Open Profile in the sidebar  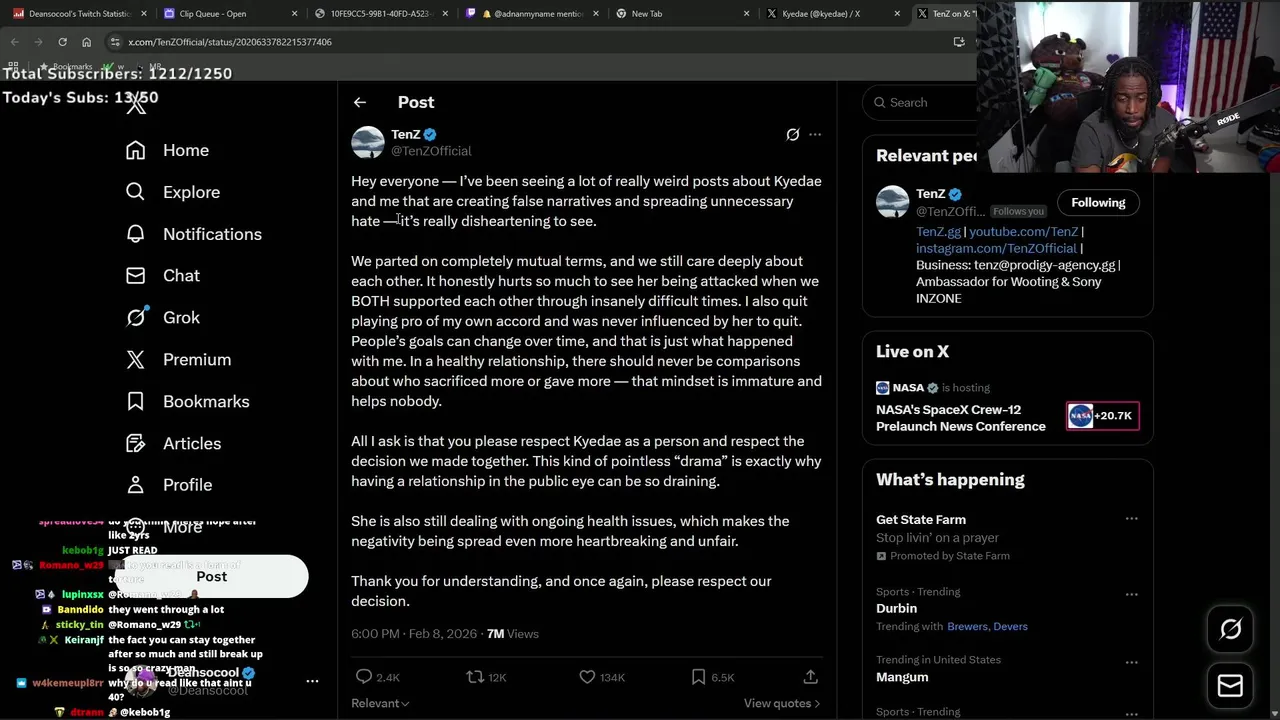(168, 485)
